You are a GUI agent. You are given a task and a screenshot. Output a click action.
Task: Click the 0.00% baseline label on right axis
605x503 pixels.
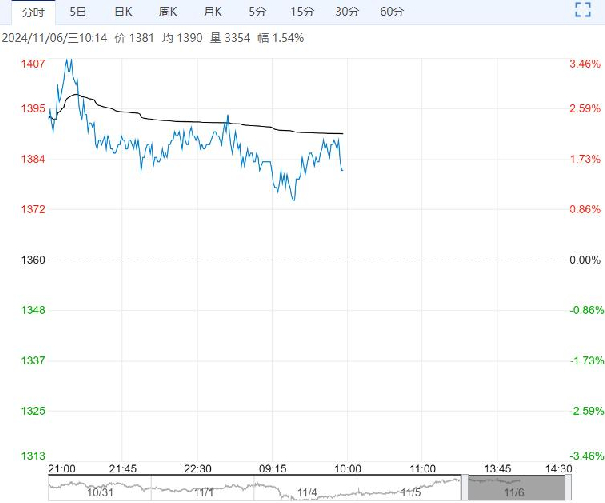coord(583,260)
